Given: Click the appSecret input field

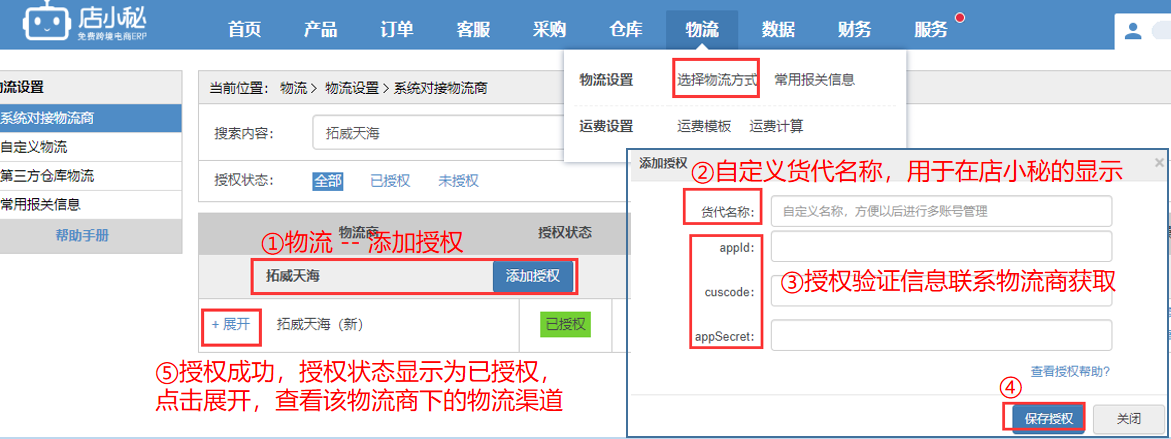Looking at the screenshot, I should (x=941, y=335).
